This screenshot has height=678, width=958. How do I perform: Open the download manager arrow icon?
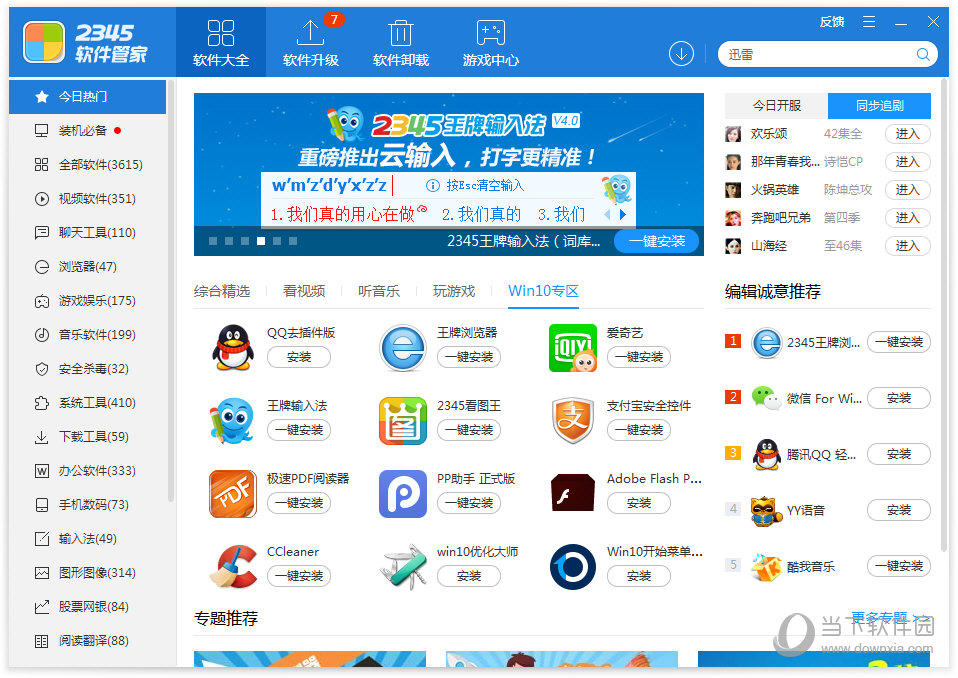(x=681, y=54)
